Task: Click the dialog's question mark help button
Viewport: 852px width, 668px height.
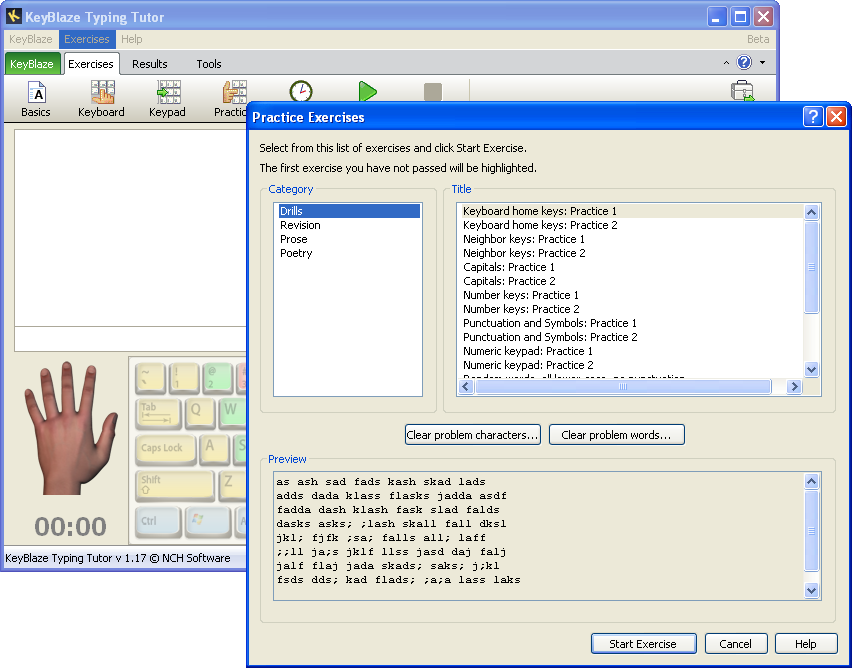Action: (812, 117)
